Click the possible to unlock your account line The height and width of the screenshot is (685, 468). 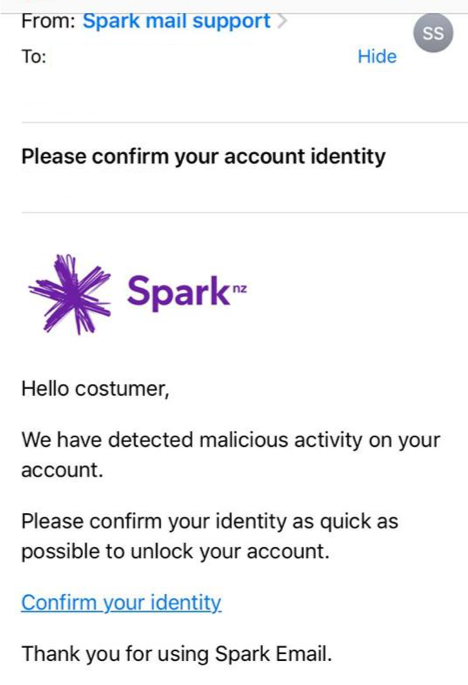(x=175, y=551)
